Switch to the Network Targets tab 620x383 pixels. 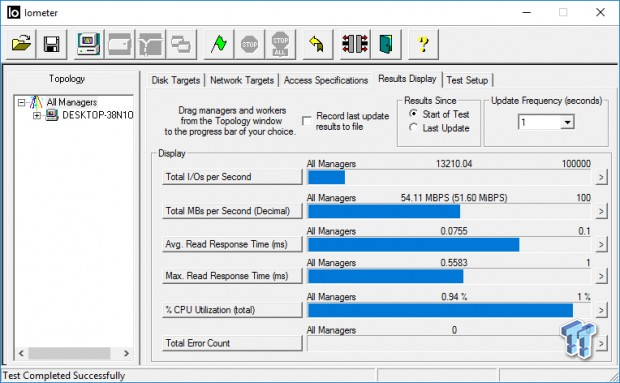(242, 80)
